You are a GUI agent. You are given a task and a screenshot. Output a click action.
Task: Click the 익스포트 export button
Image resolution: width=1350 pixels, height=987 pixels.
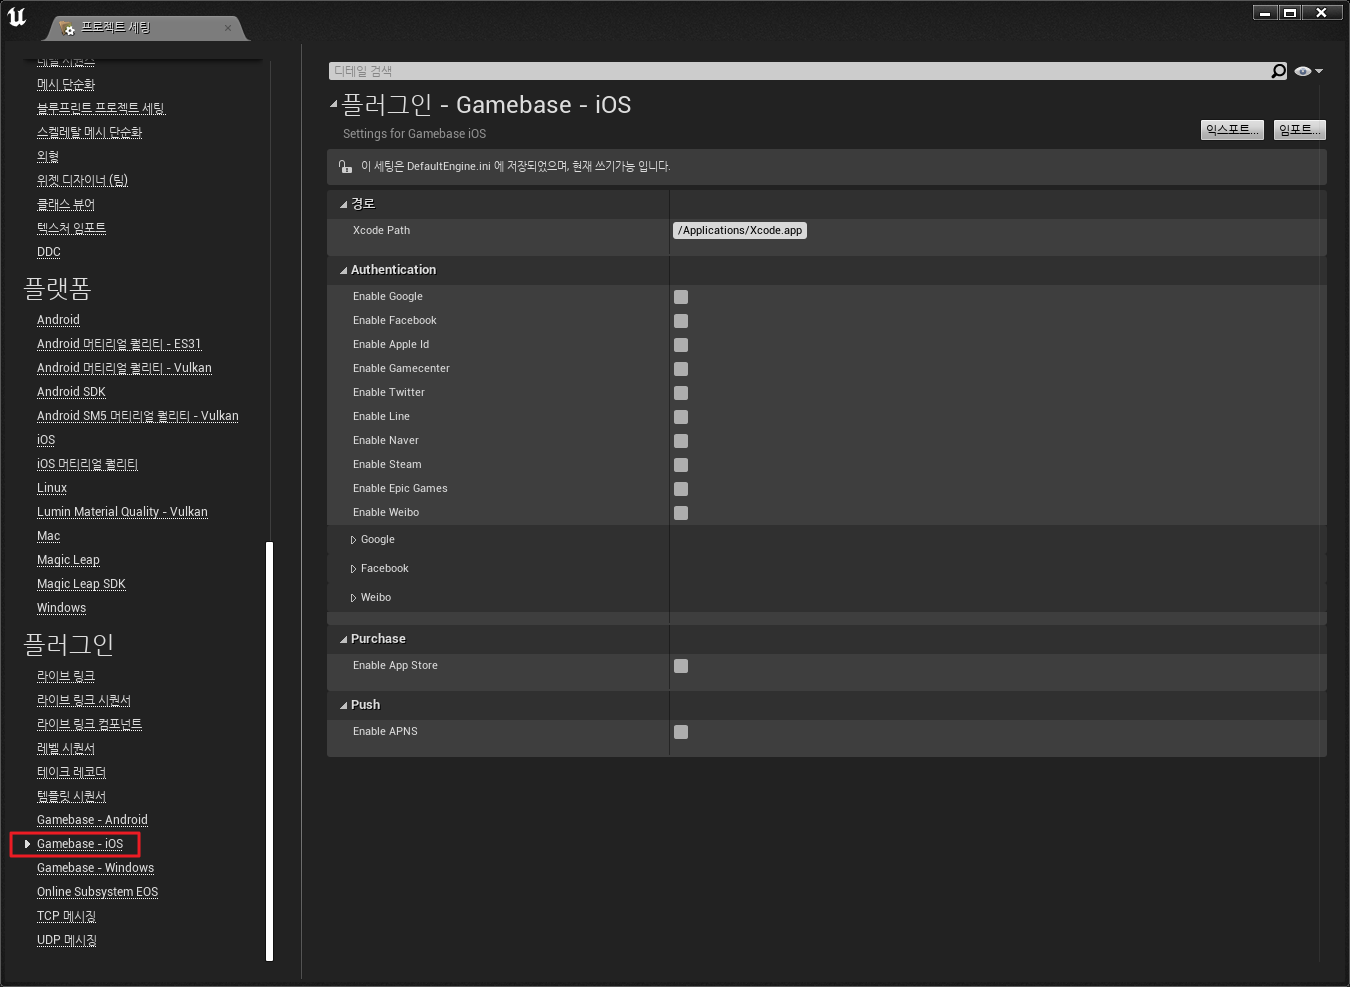[1232, 129]
